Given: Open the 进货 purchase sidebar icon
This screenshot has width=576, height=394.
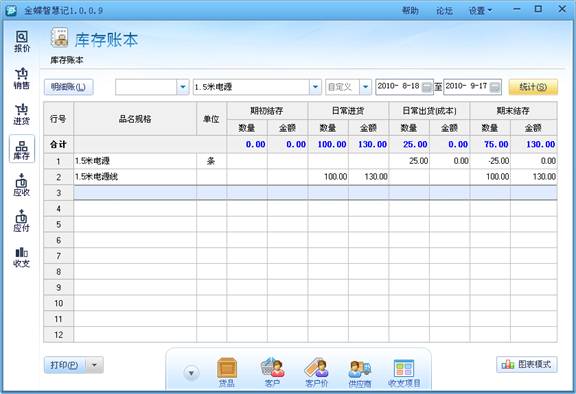Looking at the screenshot, I should (x=22, y=114).
